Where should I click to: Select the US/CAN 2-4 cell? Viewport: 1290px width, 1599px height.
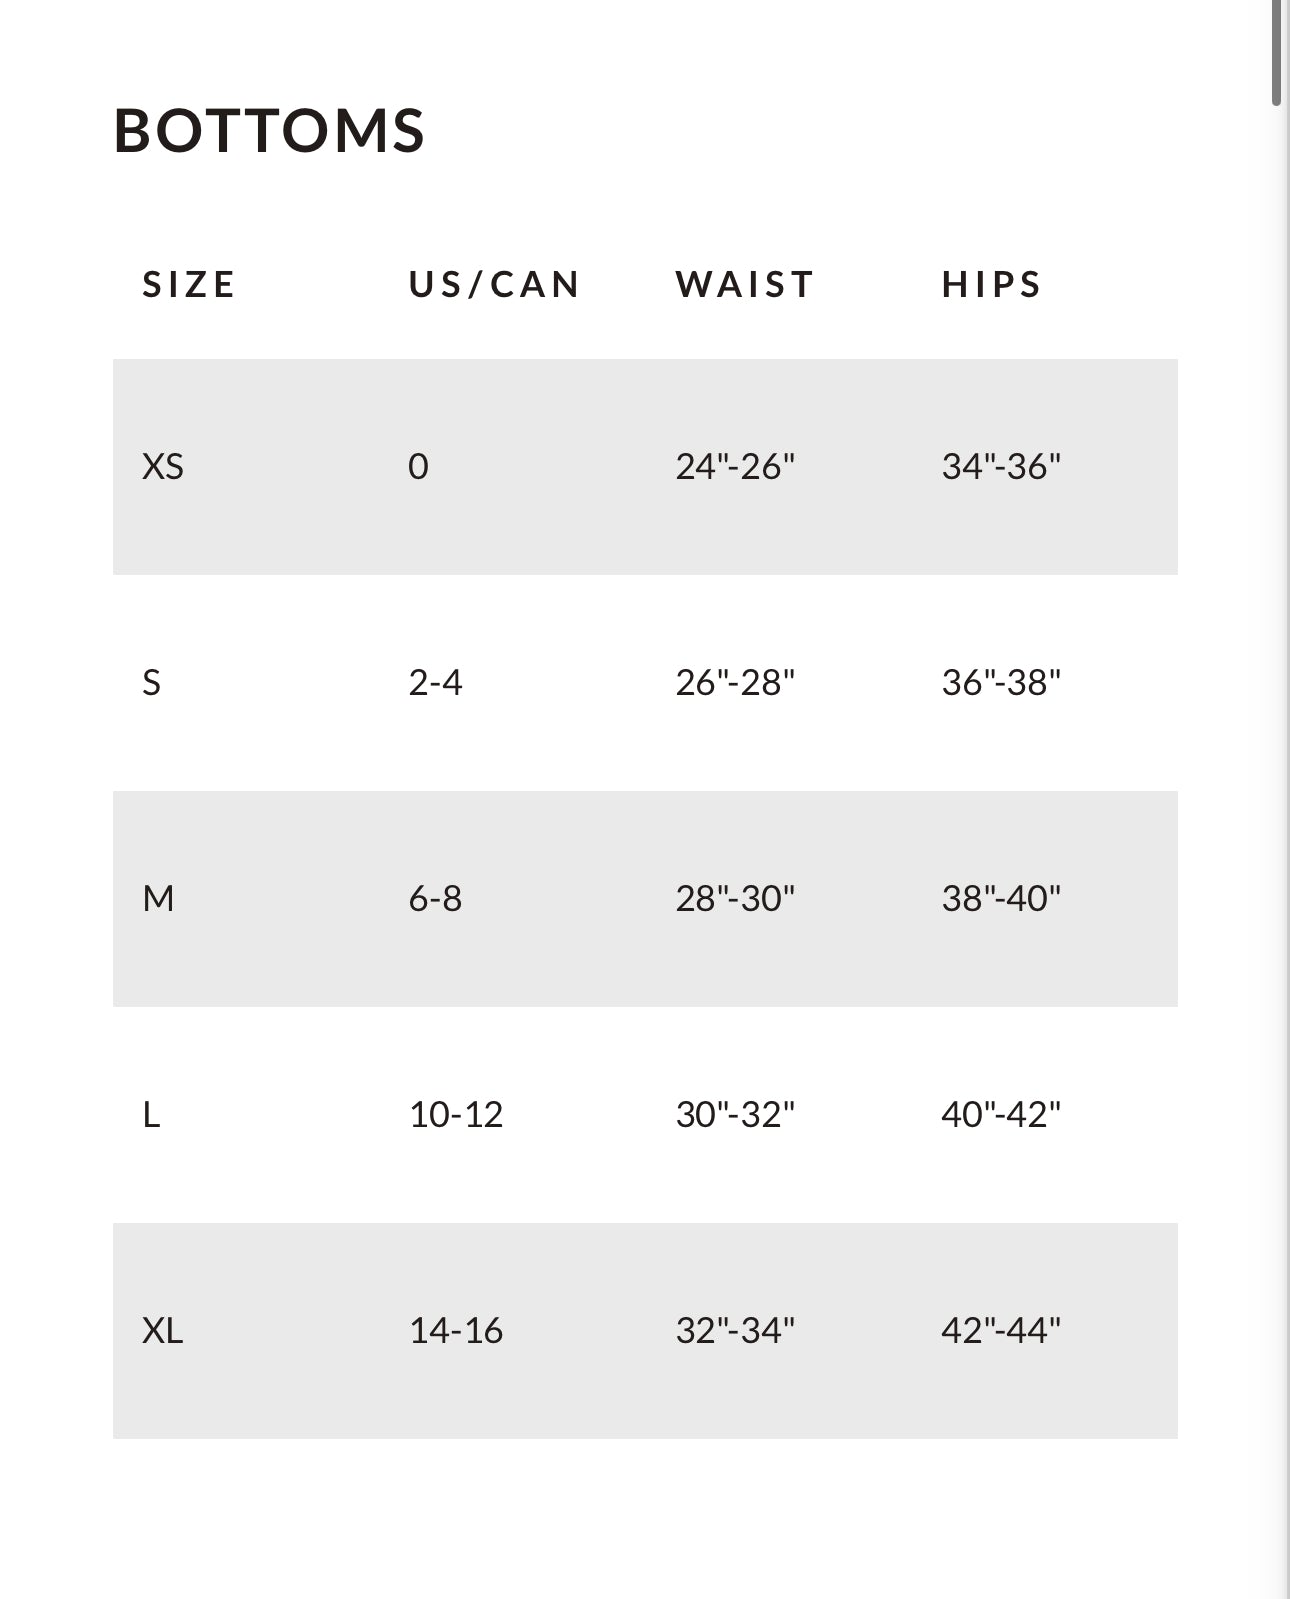[435, 683]
